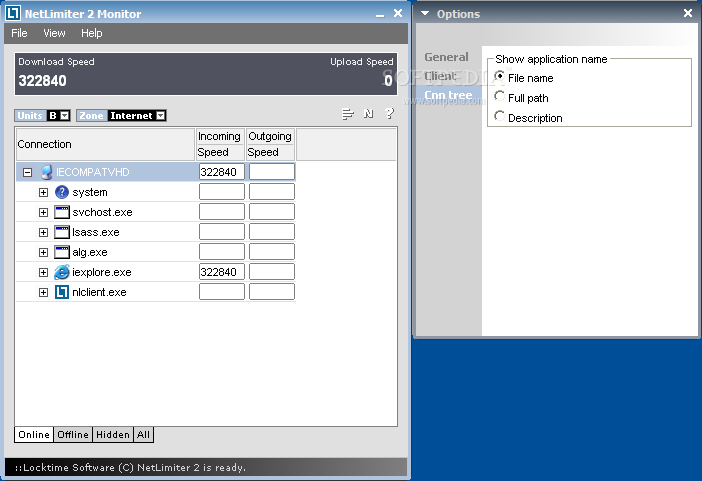Click the Connection column header
The height and width of the screenshot is (481, 702).
[105, 144]
